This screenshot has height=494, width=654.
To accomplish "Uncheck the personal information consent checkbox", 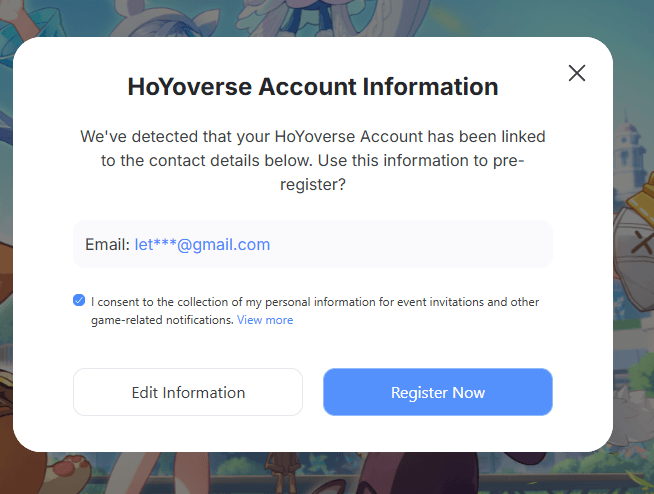I will tap(79, 300).
